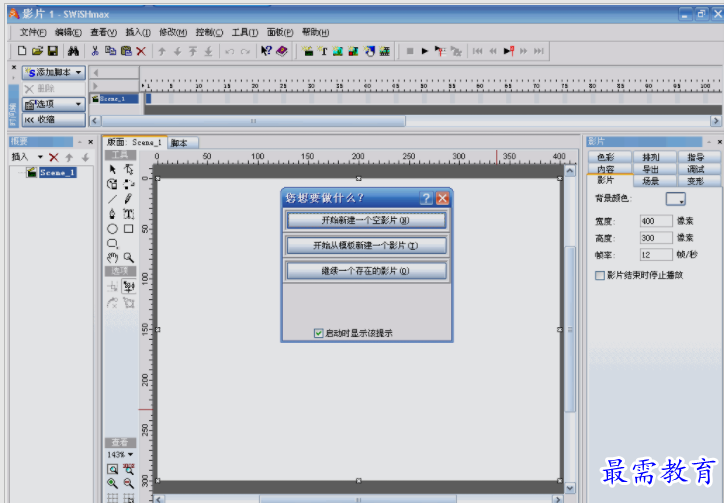724x503 pixels.
Task: Click the context help arrow-question icon
Action: (x=266, y=51)
